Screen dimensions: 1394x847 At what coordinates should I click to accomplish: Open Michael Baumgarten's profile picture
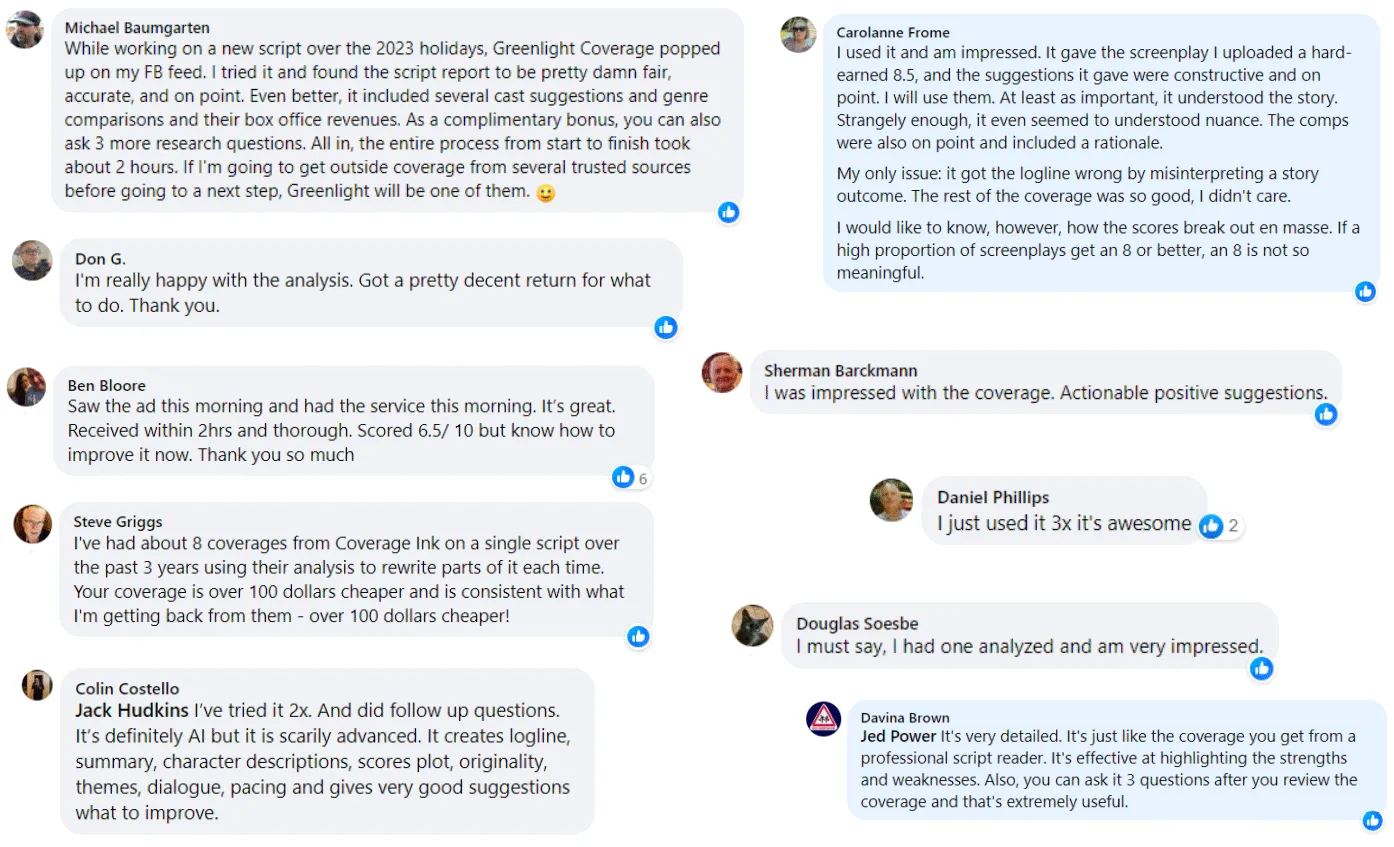point(24,31)
